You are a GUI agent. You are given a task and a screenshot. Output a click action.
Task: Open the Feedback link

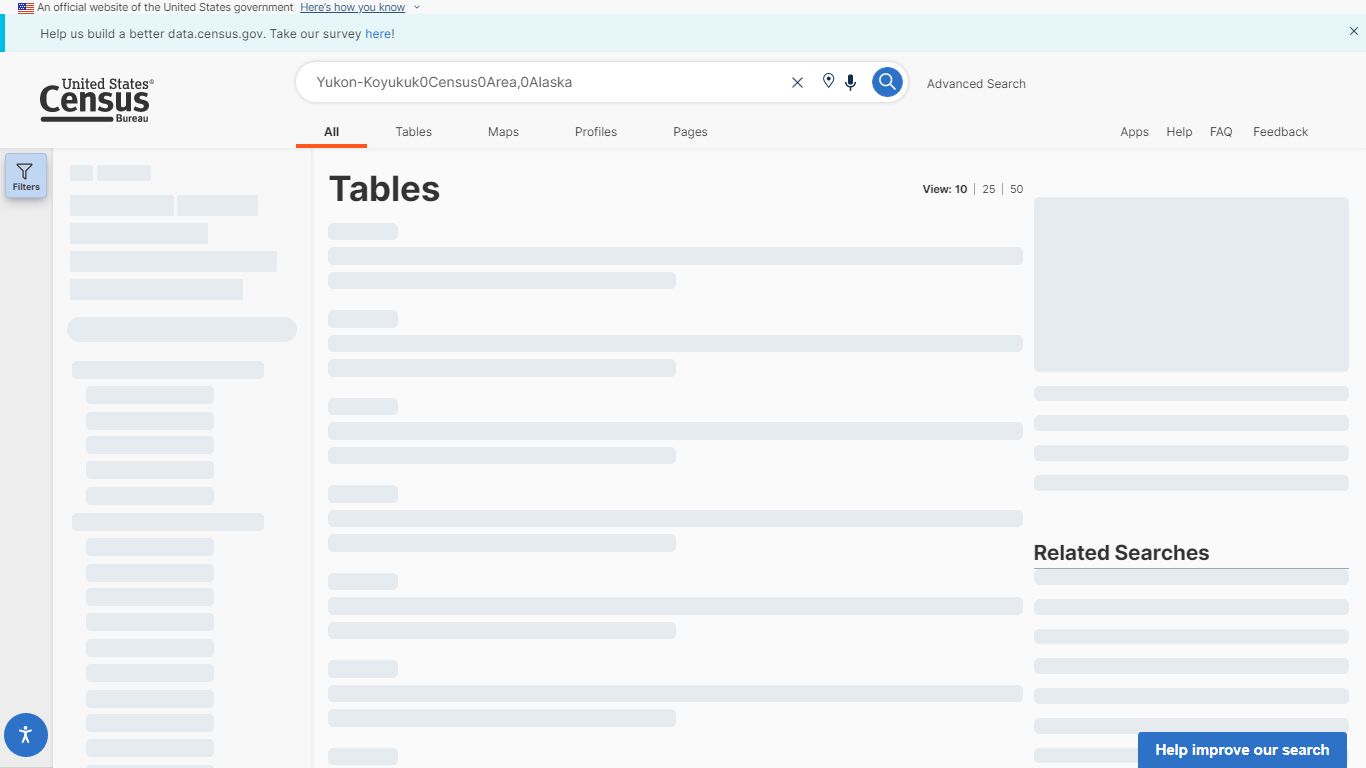pos(1280,132)
